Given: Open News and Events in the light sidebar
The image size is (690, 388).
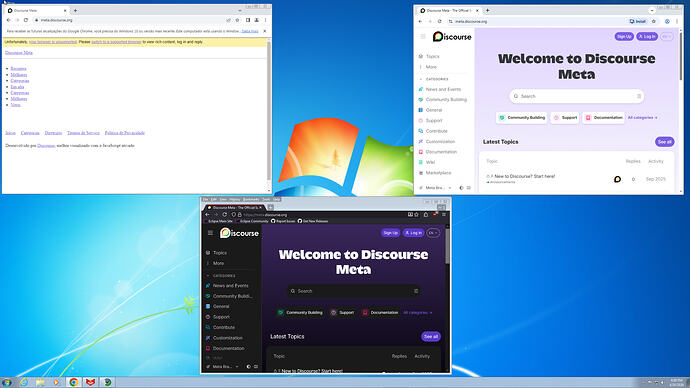Looking at the screenshot, I should tap(444, 89).
